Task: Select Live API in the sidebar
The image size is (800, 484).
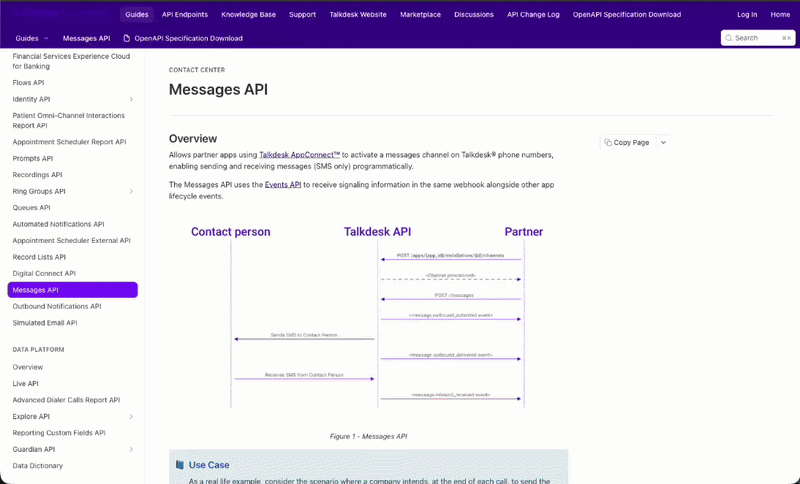Action: 26,384
